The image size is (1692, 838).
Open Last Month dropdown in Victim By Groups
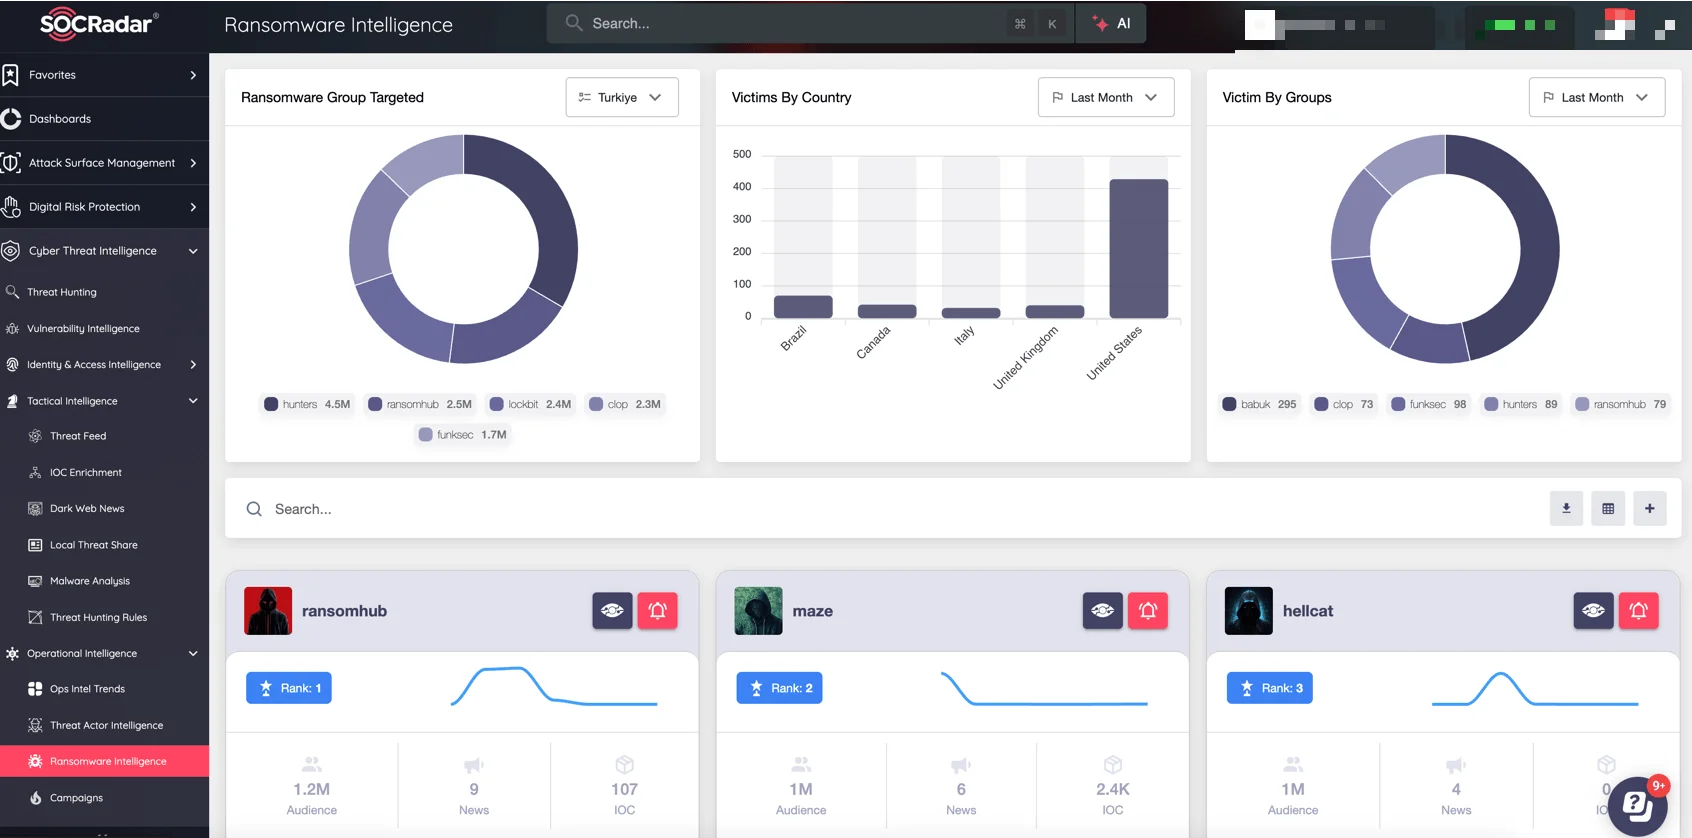[x=1597, y=97]
